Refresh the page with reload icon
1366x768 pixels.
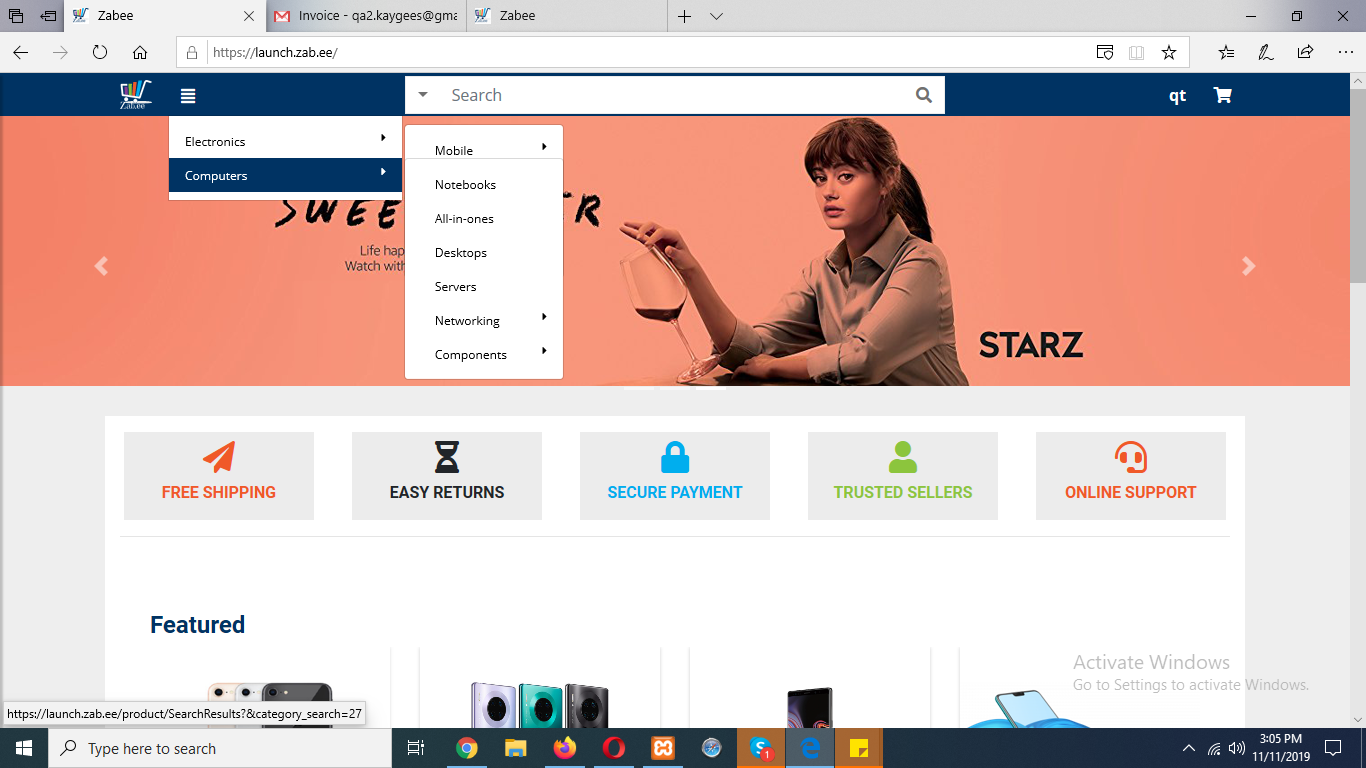[100, 52]
